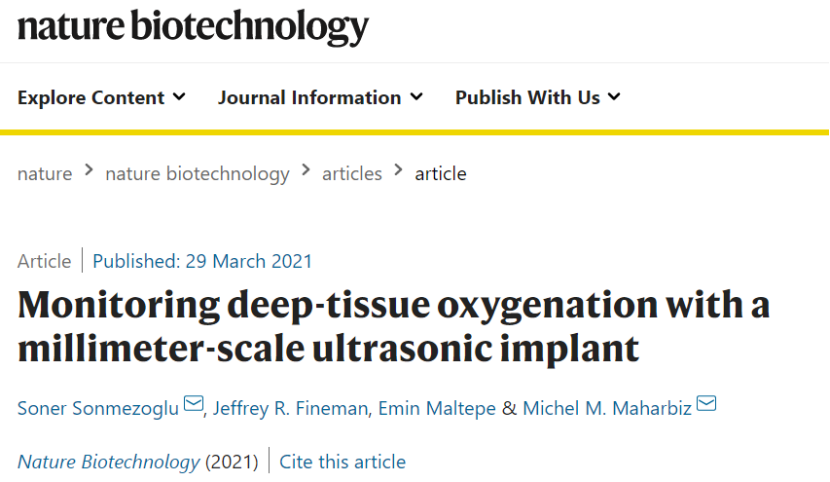Click the Published: 29 March 2021 link
This screenshot has height=482, width=830.
[202, 261]
